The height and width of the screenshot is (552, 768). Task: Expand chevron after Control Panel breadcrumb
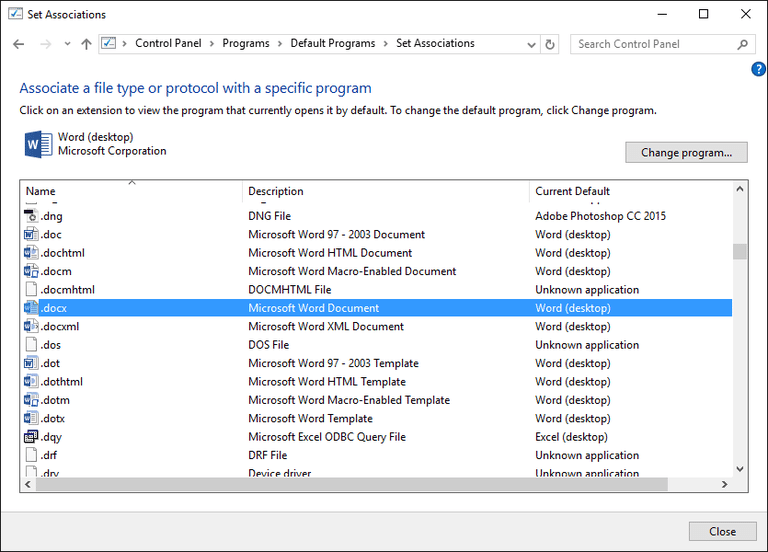tap(212, 44)
